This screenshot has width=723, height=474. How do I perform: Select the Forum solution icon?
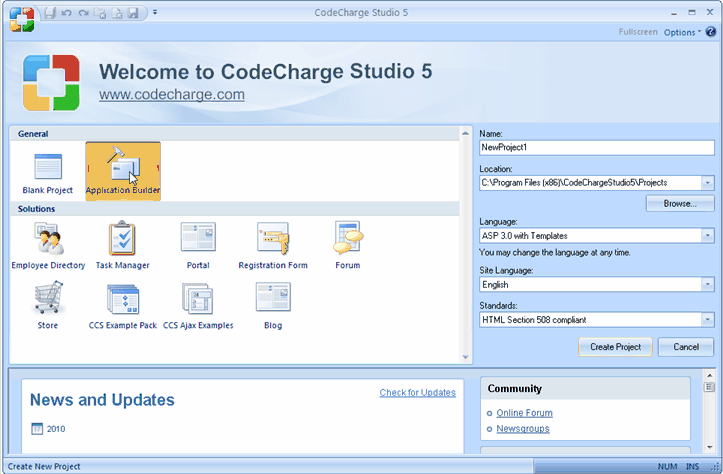tap(347, 241)
